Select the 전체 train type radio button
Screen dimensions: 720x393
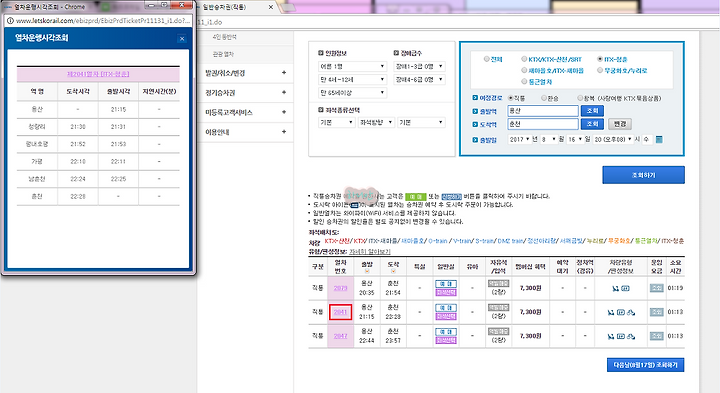[486, 59]
